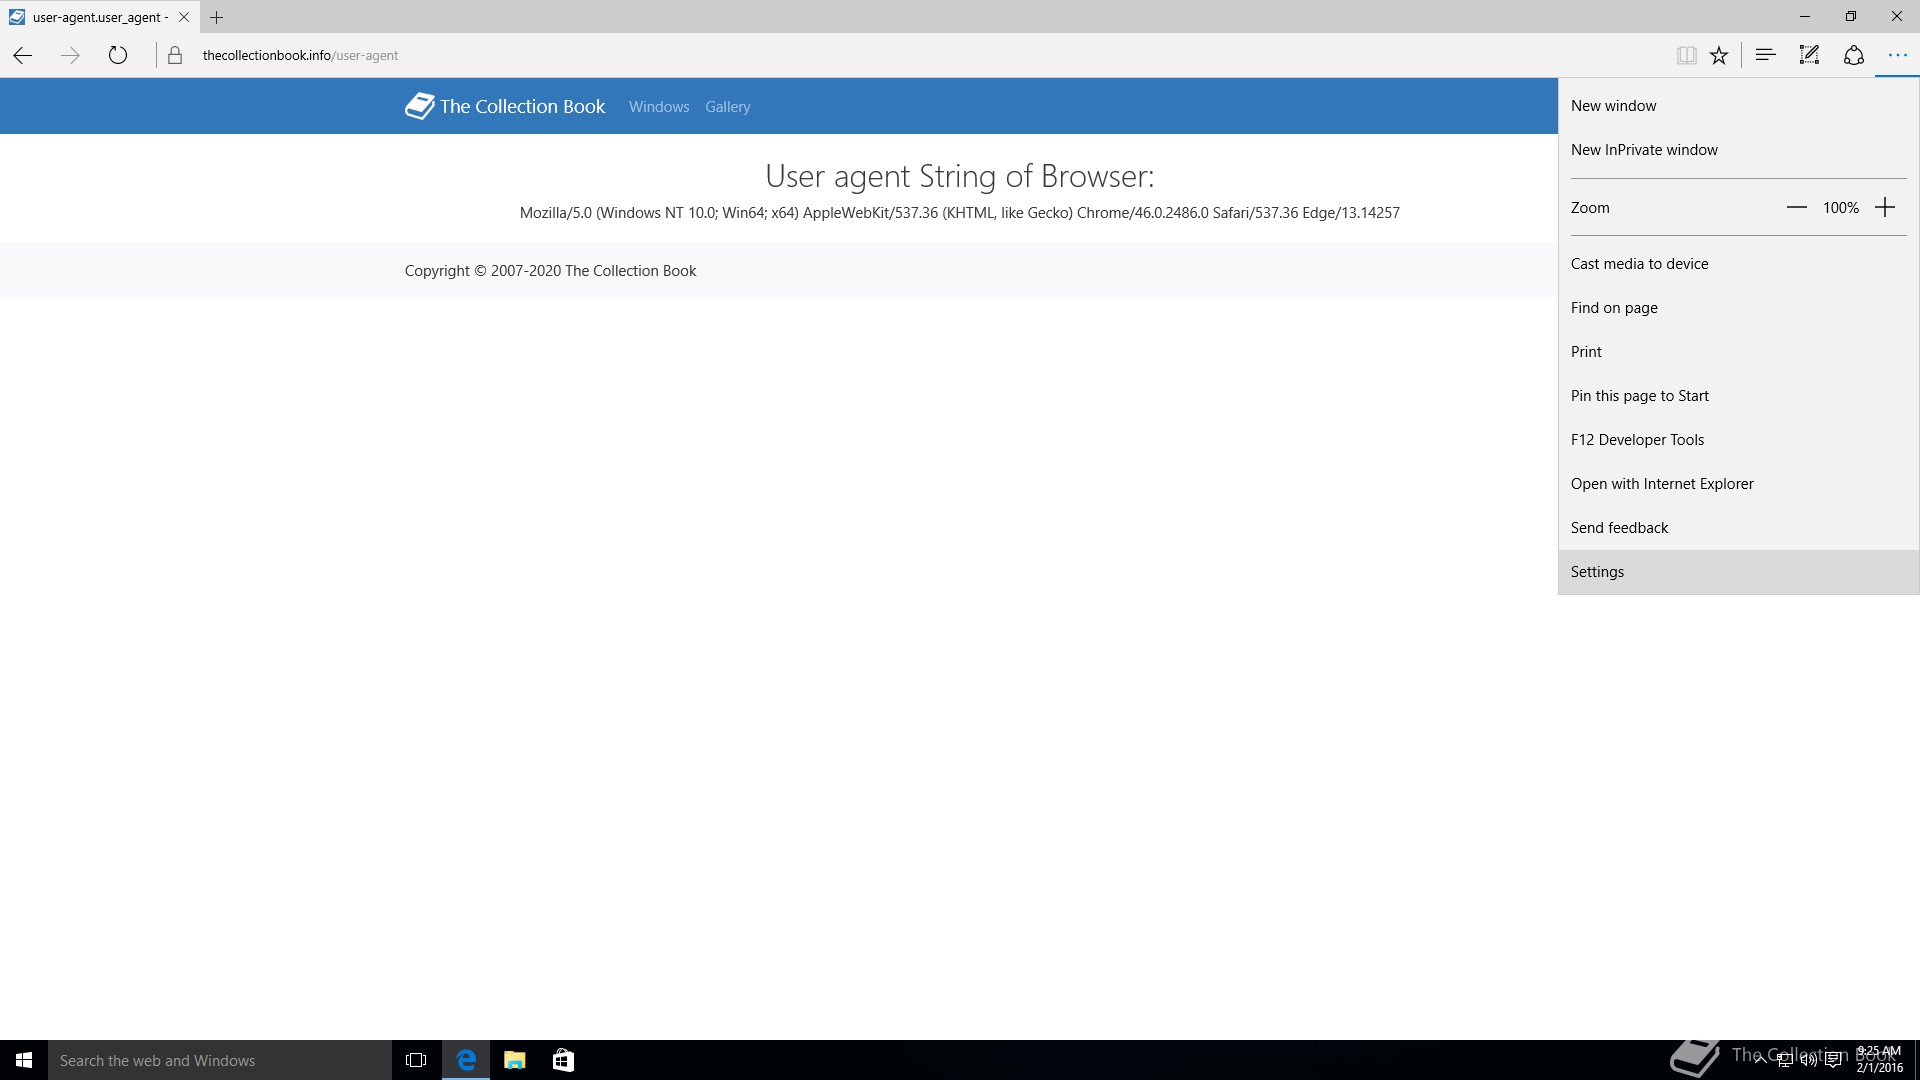This screenshot has height=1080, width=1920.
Task: Choose Open with Internet Explorer
Action: (x=1662, y=484)
